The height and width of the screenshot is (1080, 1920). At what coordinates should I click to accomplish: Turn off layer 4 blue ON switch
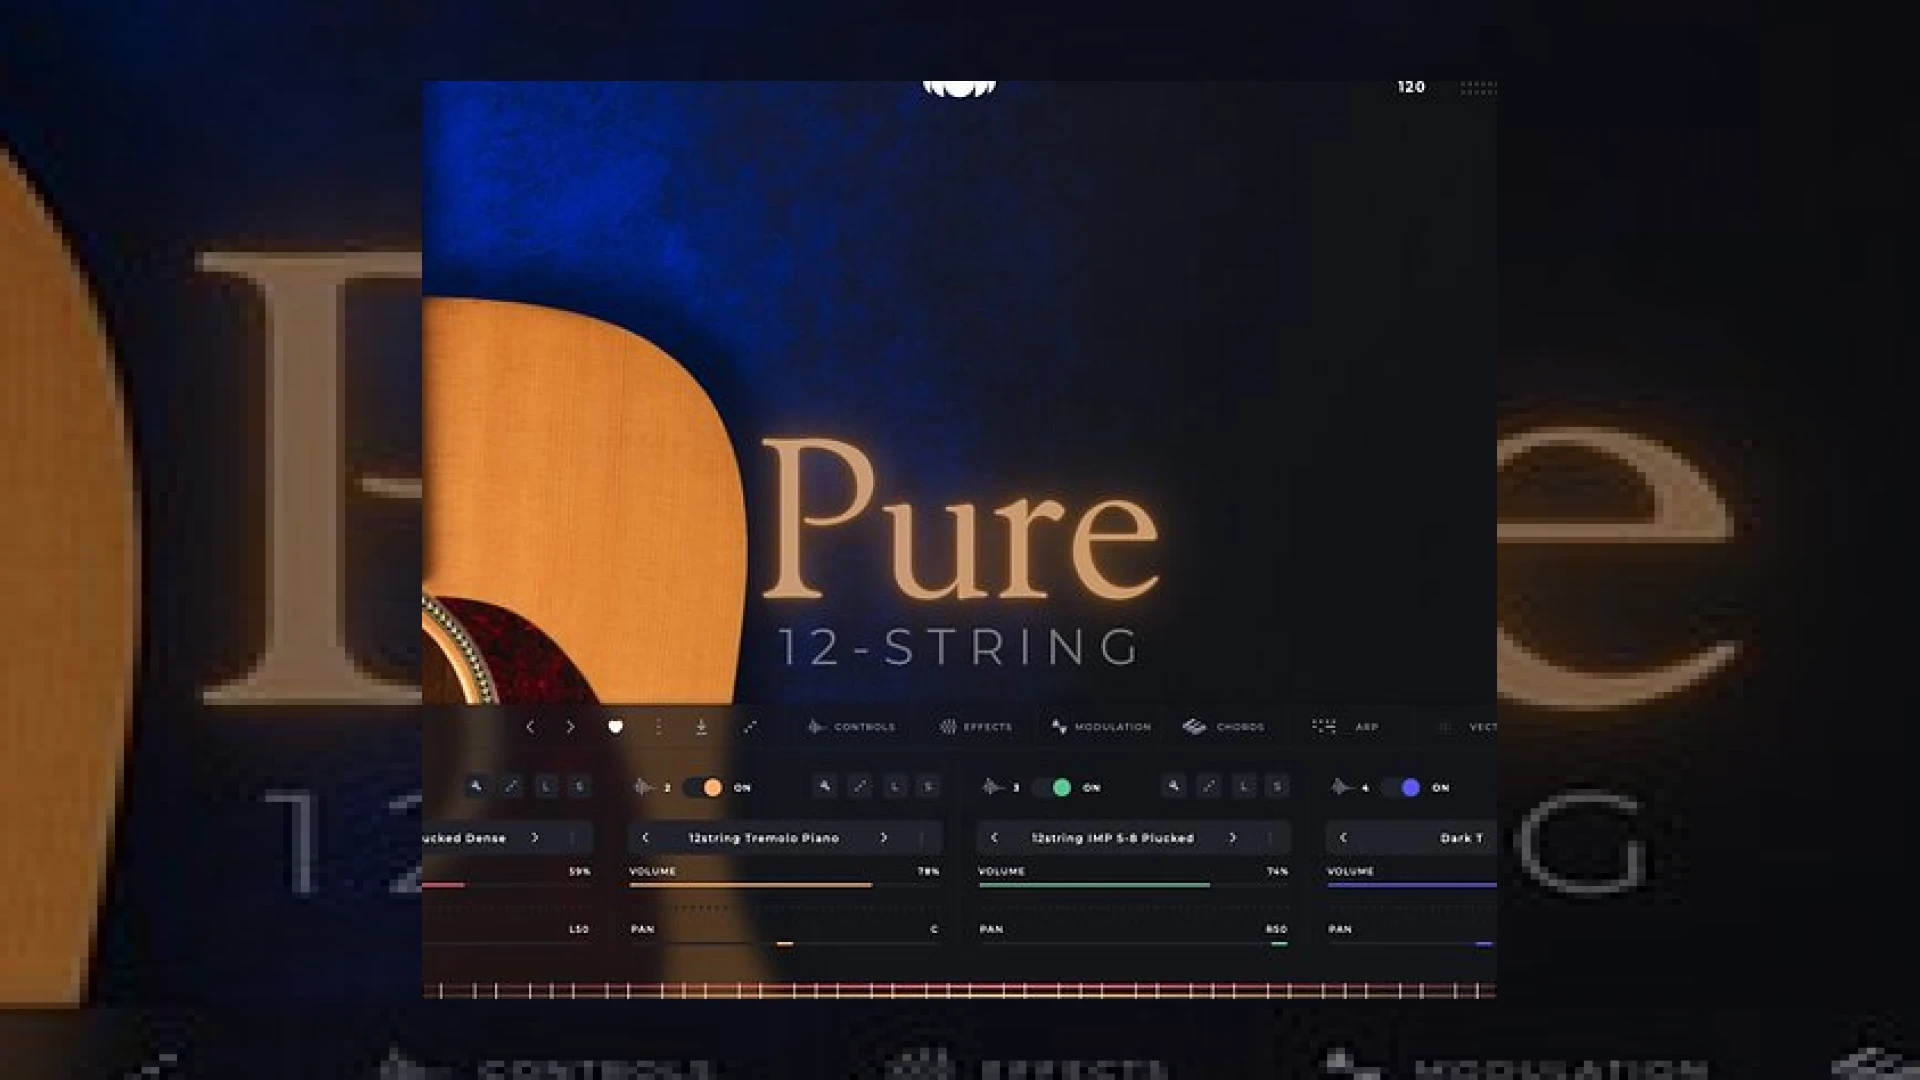1402,788
